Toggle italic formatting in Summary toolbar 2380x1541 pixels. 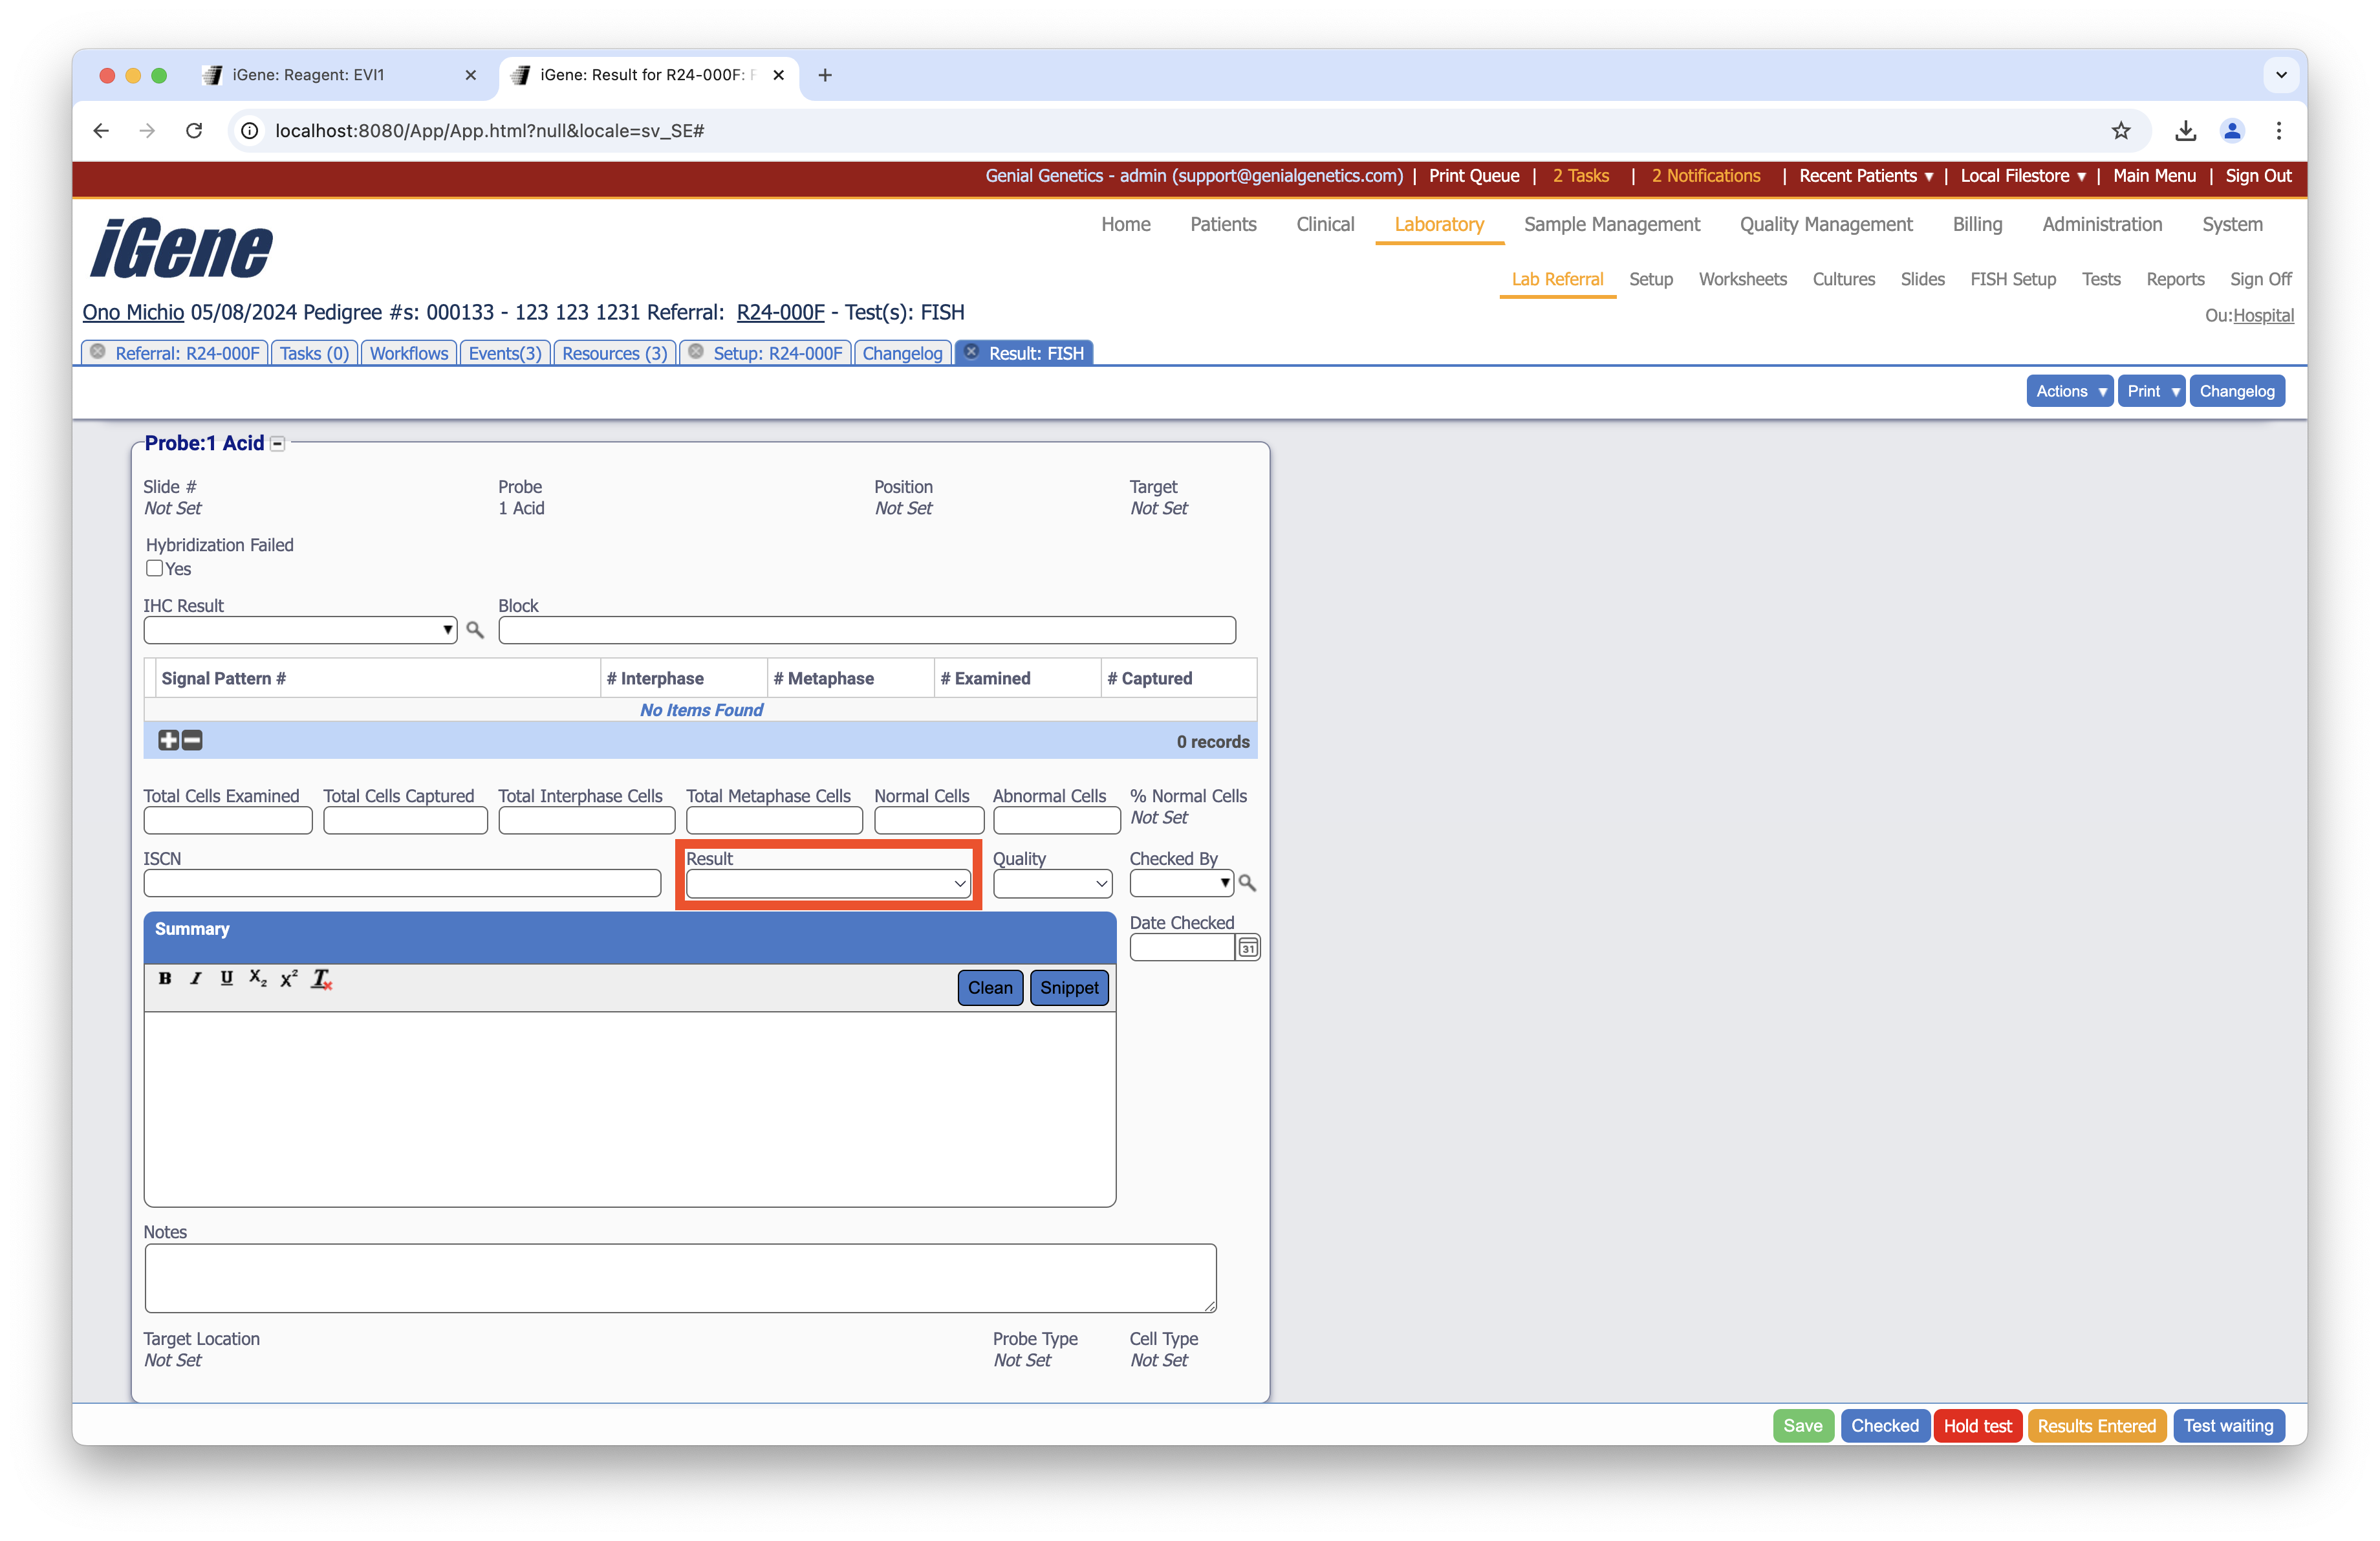pyautogui.click(x=196, y=978)
